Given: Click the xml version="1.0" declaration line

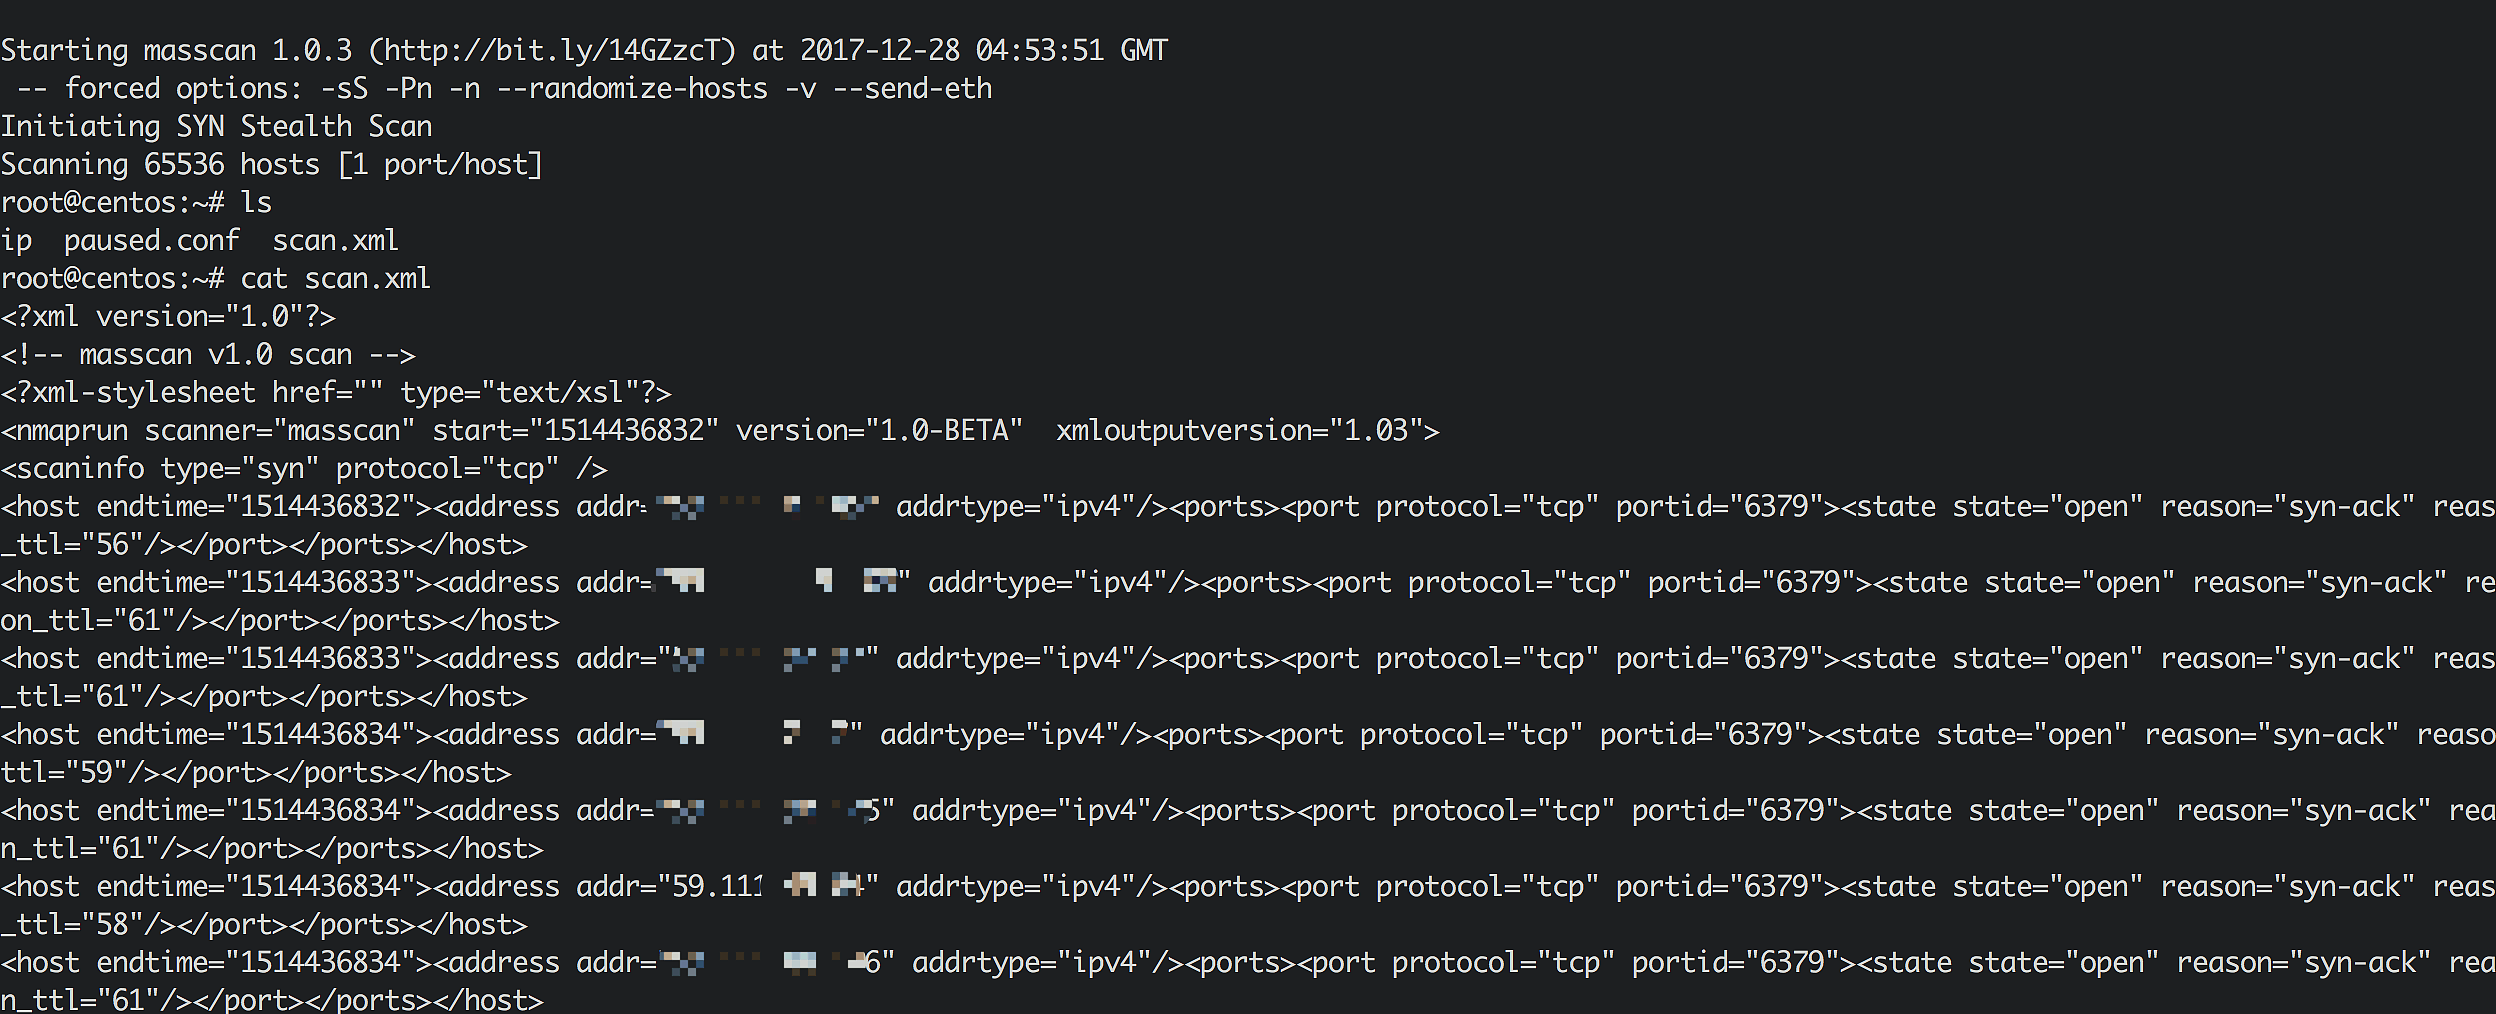Looking at the screenshot, I should [x=168, y=317].
